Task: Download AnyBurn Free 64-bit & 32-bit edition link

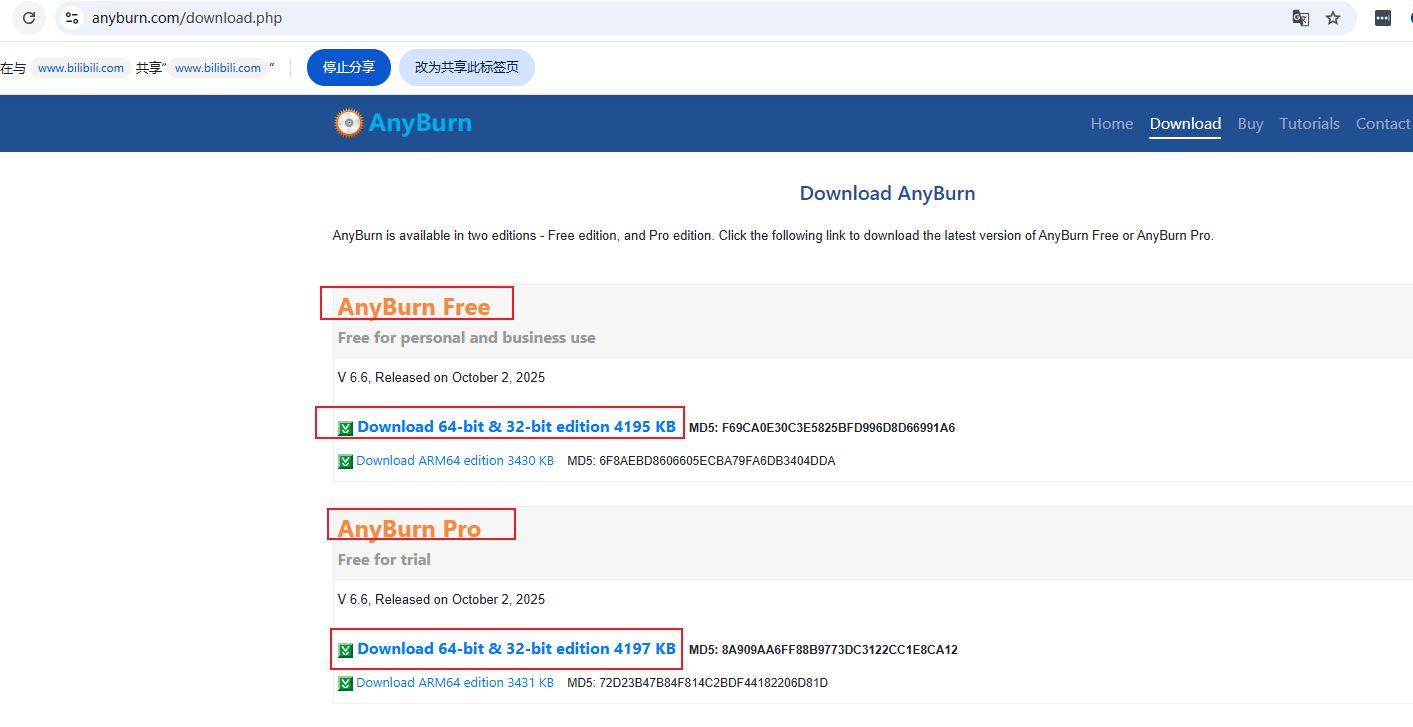Action: [x=516, y=427]
